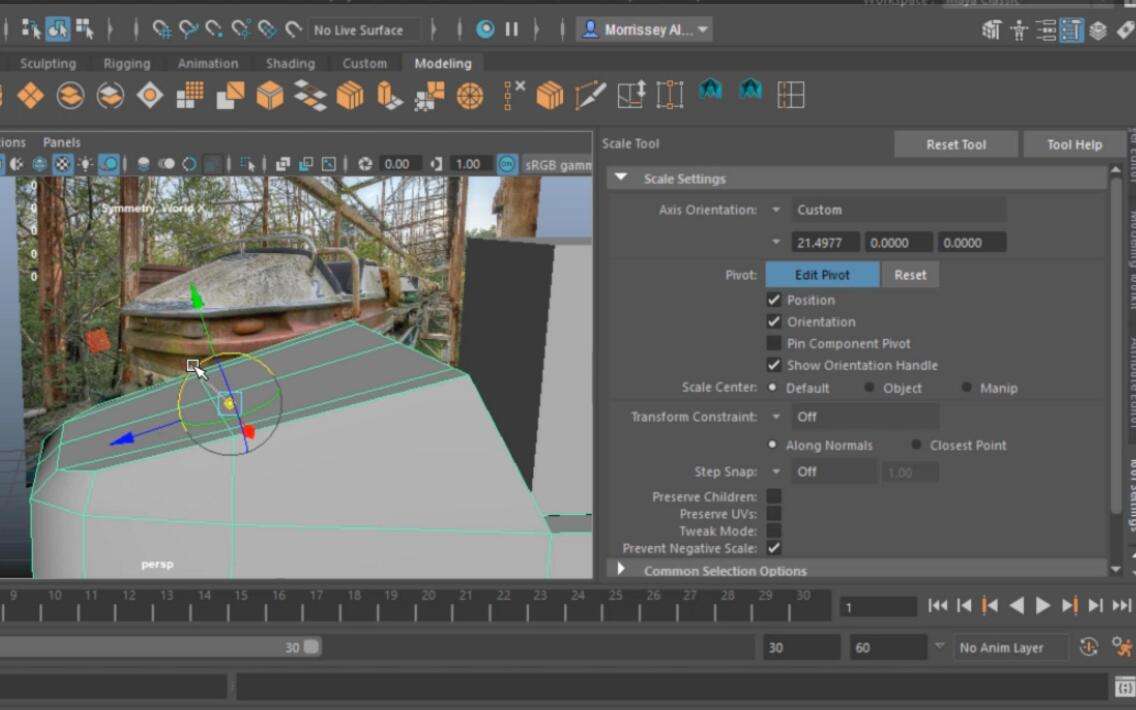The image size is (1136, 710).
Task: Click the orientation X value field 21.4977
Action: click(825, 243)
